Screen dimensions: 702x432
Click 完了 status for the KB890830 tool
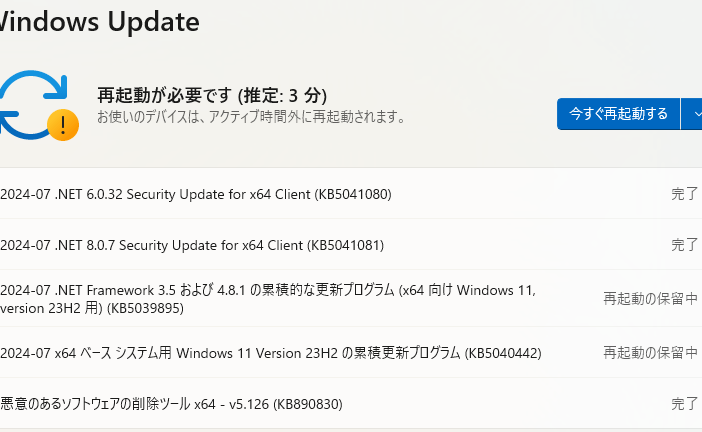[685, 404]
